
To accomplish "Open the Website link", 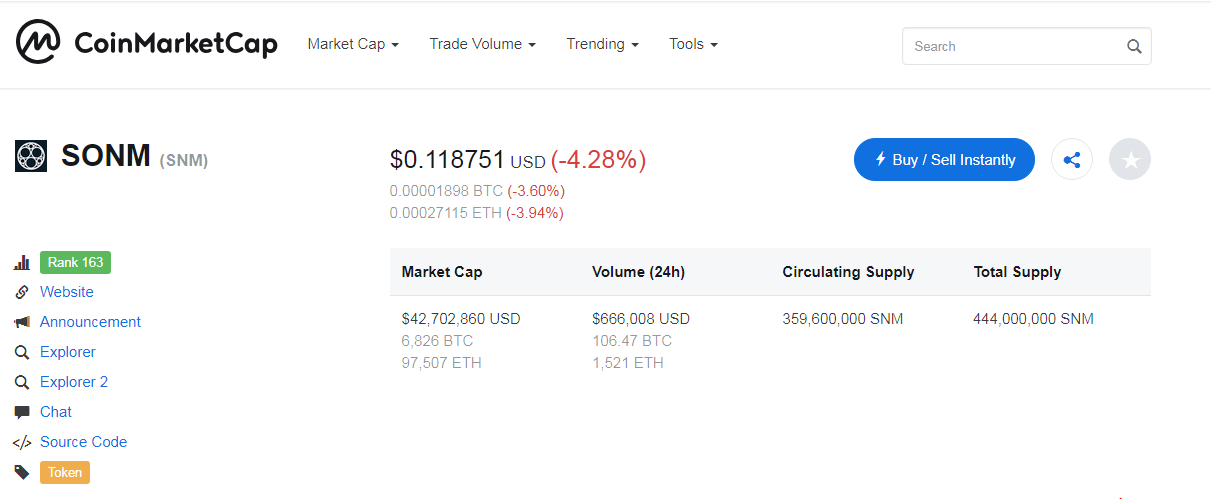I will (67, 292).
